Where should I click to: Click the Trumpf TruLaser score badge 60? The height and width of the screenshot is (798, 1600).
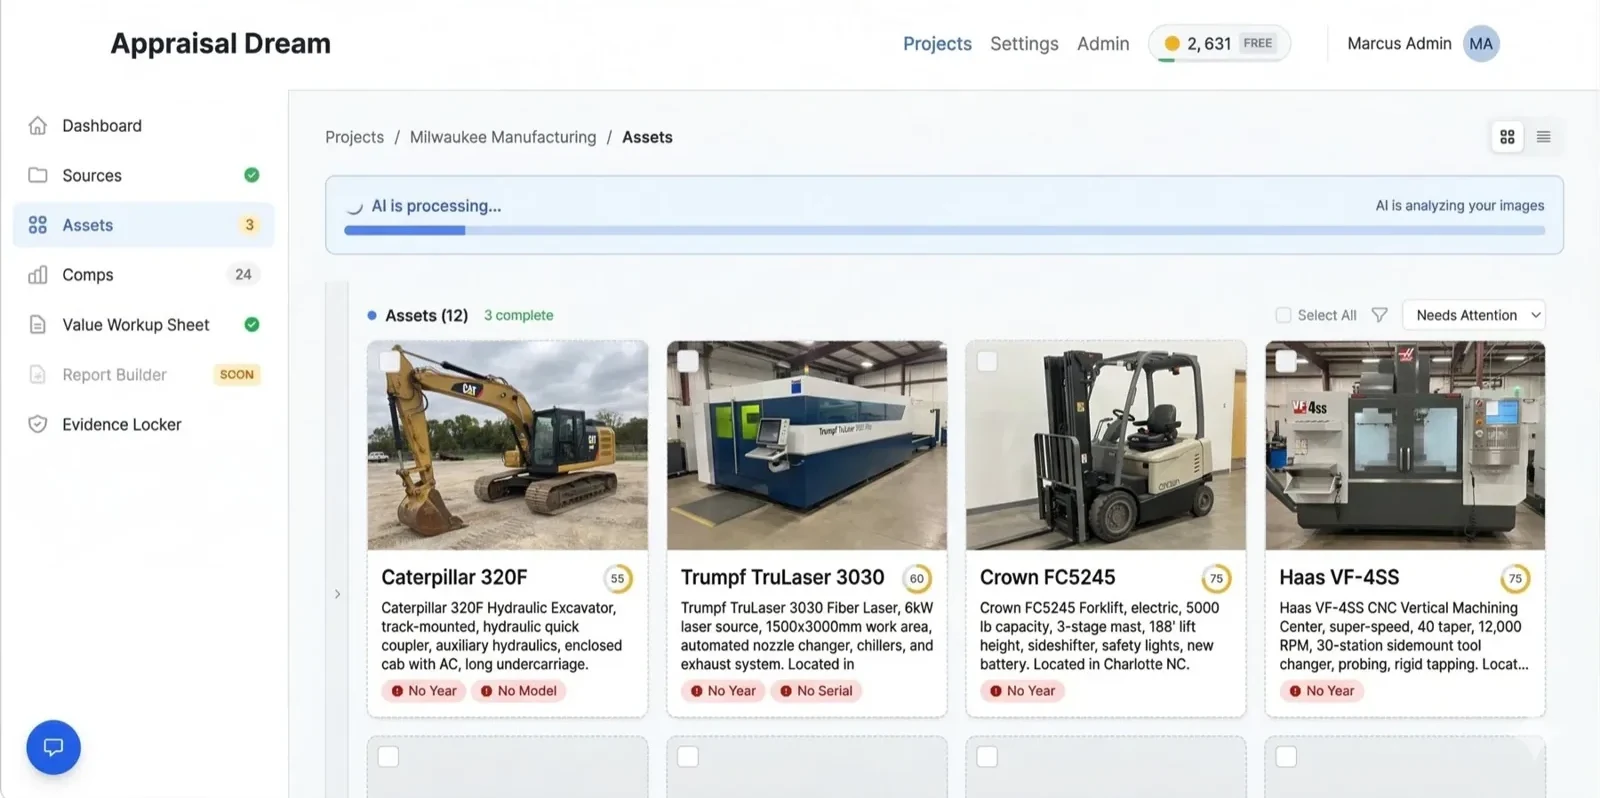pos(917,578)
